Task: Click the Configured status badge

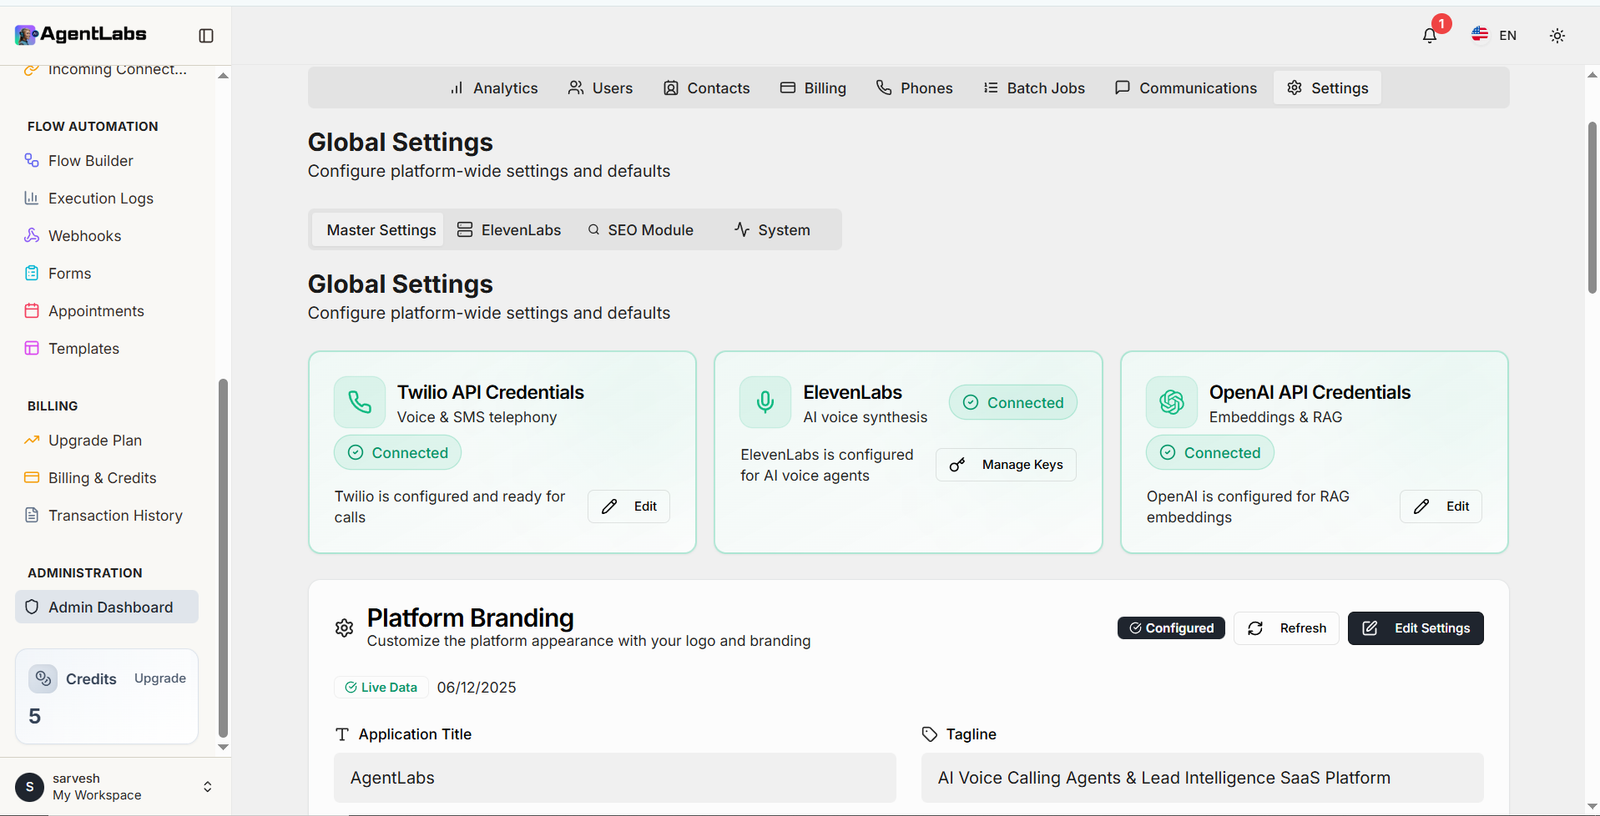Action: (1171, 628)
